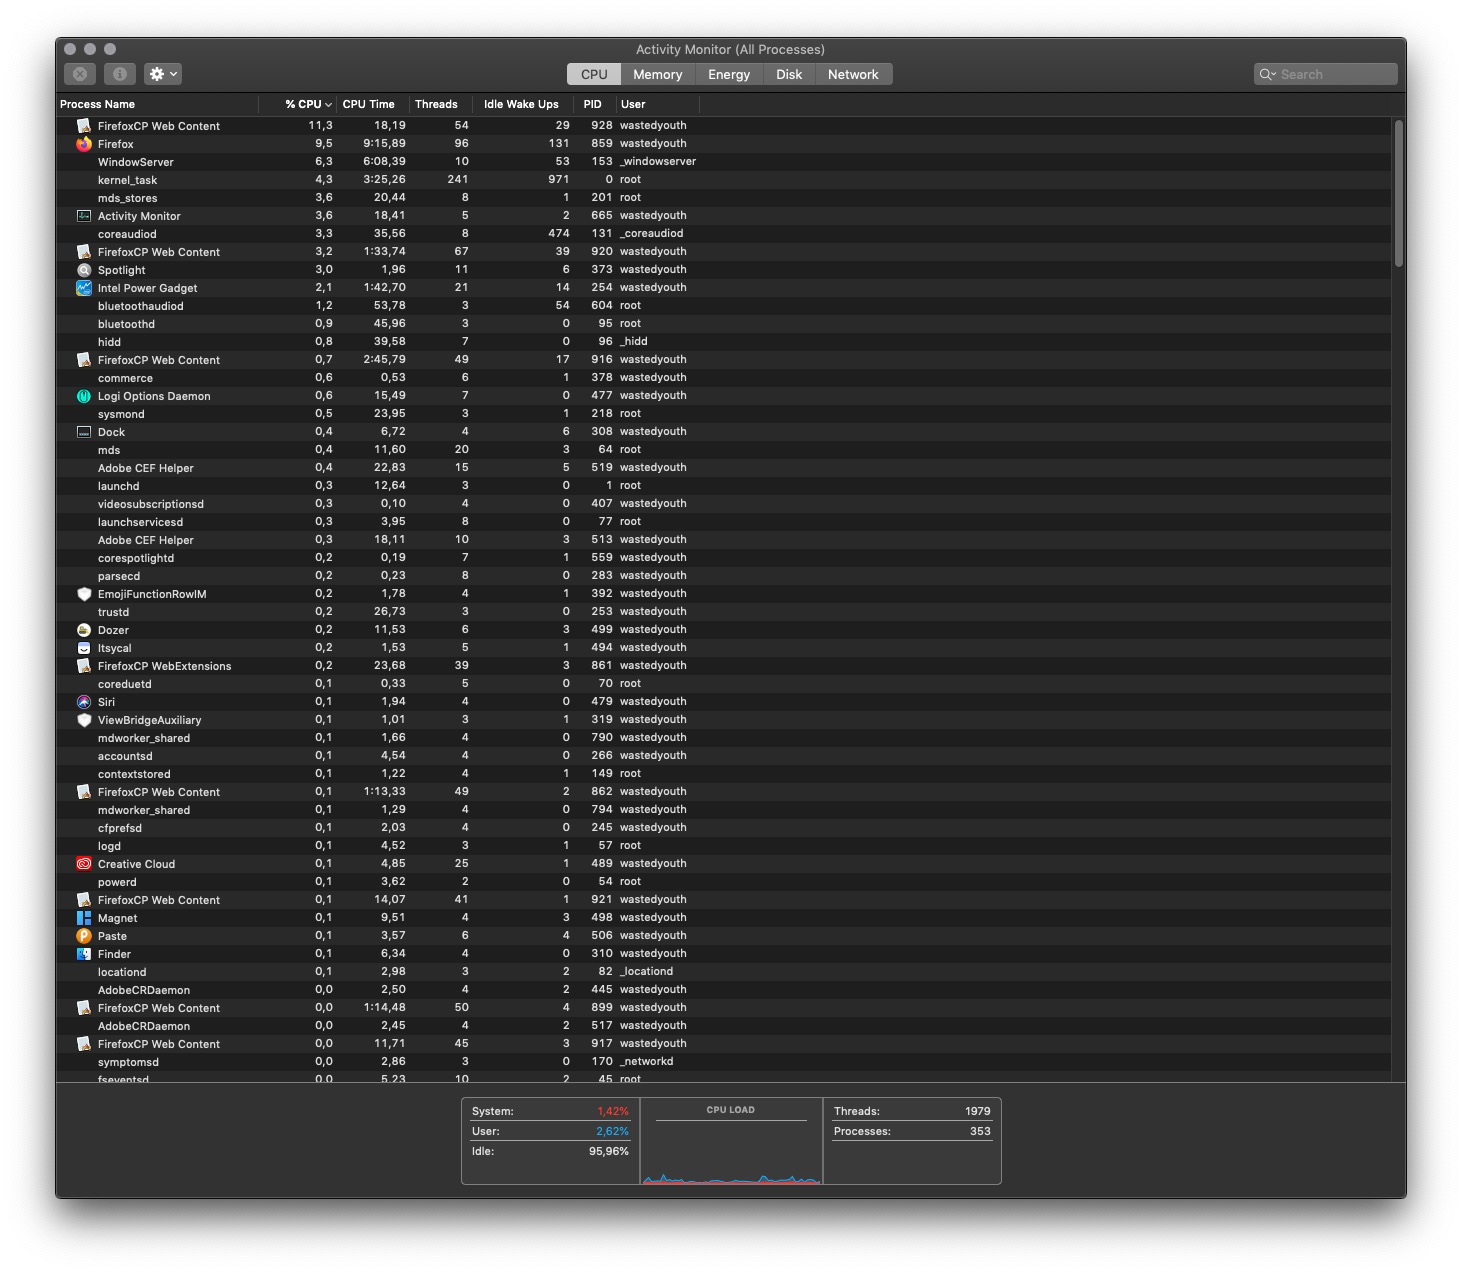This screenshot has width=1462, height=1272.
Task: Select the mds_stores process row
Action: [723, 198]
